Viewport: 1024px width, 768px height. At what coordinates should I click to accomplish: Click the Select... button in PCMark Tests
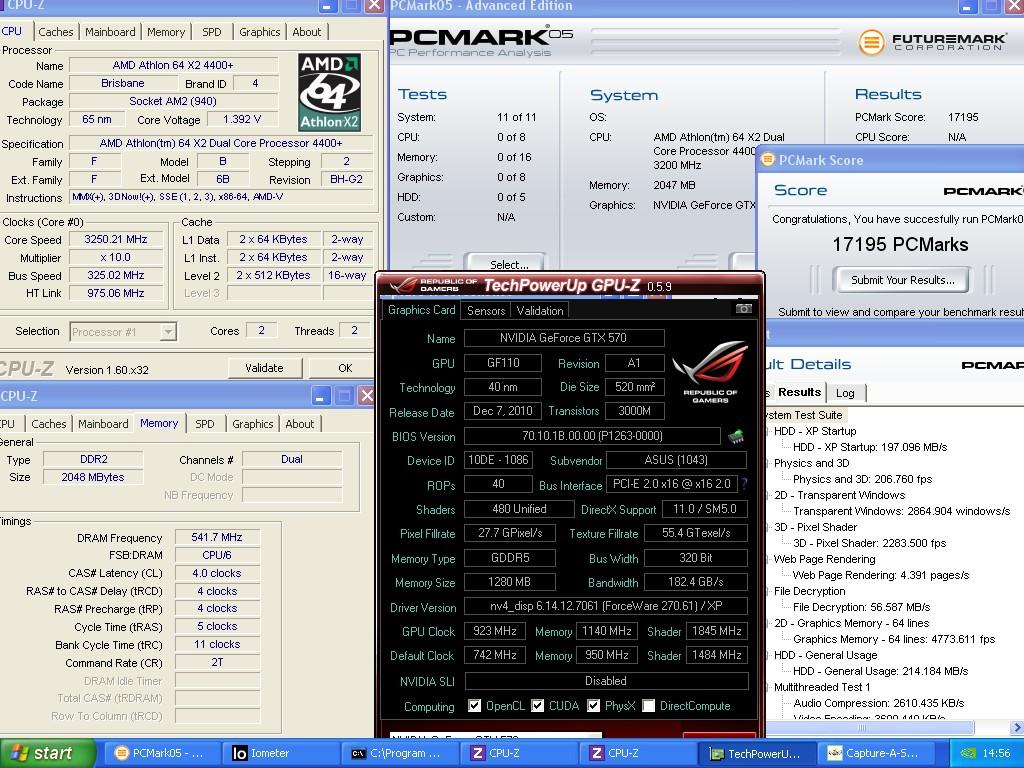505,262
